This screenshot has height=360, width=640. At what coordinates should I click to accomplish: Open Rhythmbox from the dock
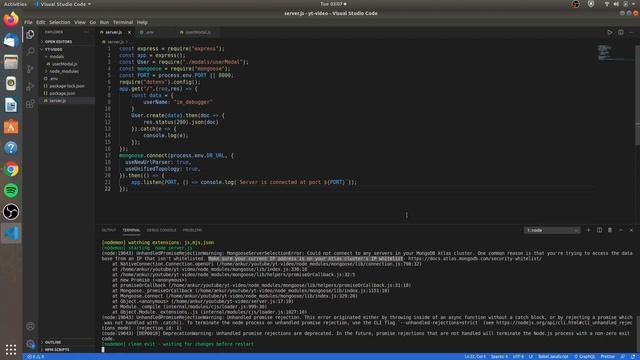[11, 84]
